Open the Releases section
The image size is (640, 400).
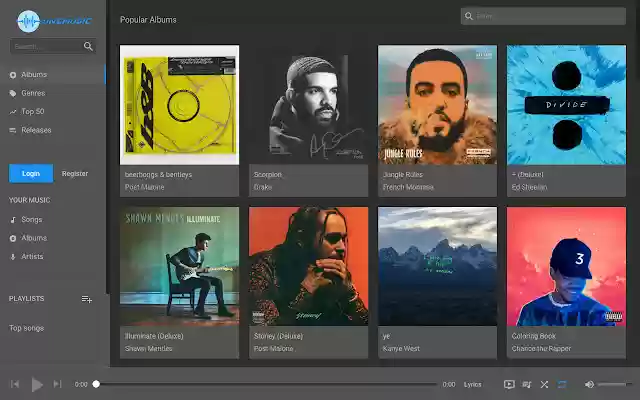[36, 130]
